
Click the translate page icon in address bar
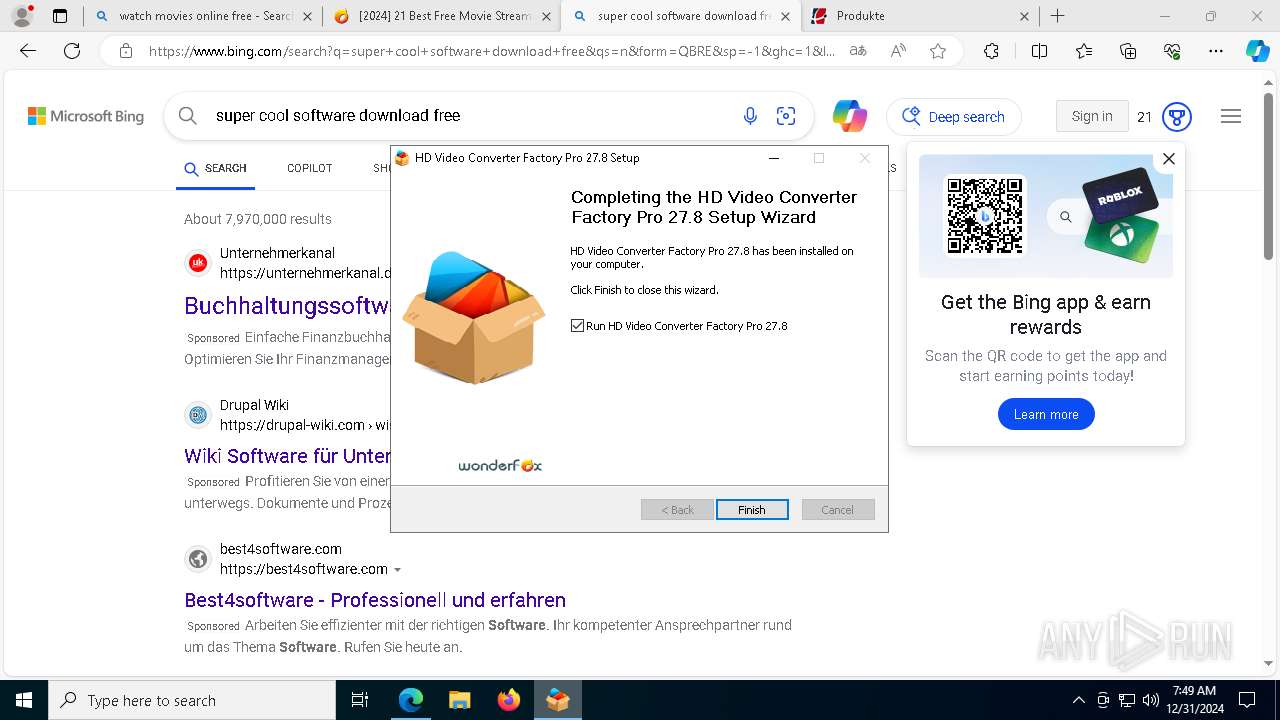[x=858, y=51]
